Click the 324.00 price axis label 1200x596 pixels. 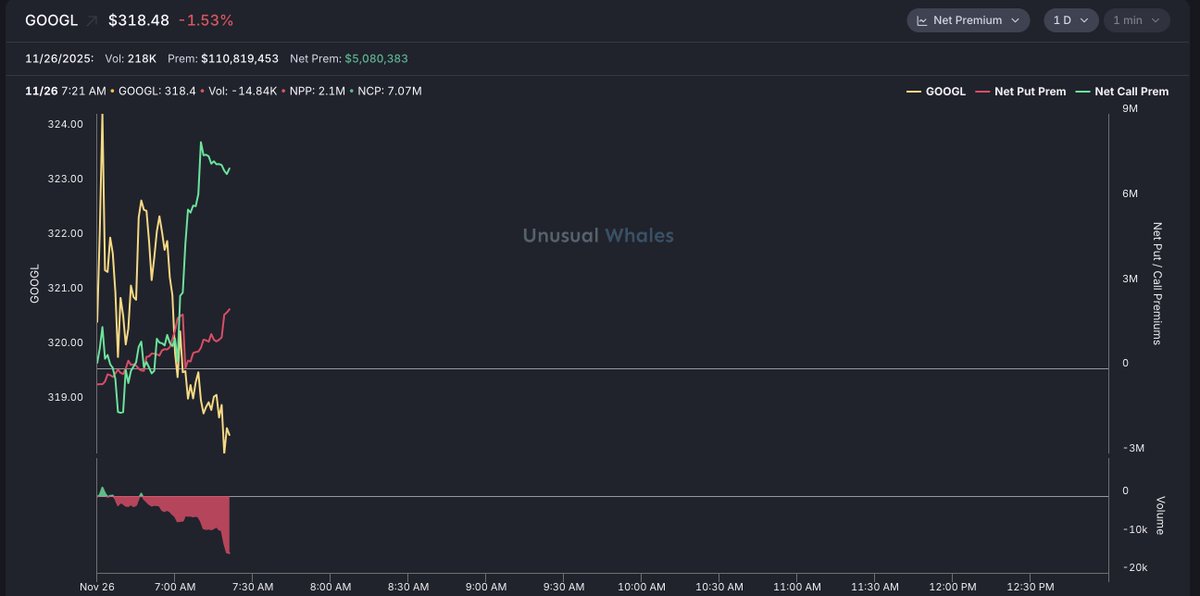(65, 124)
